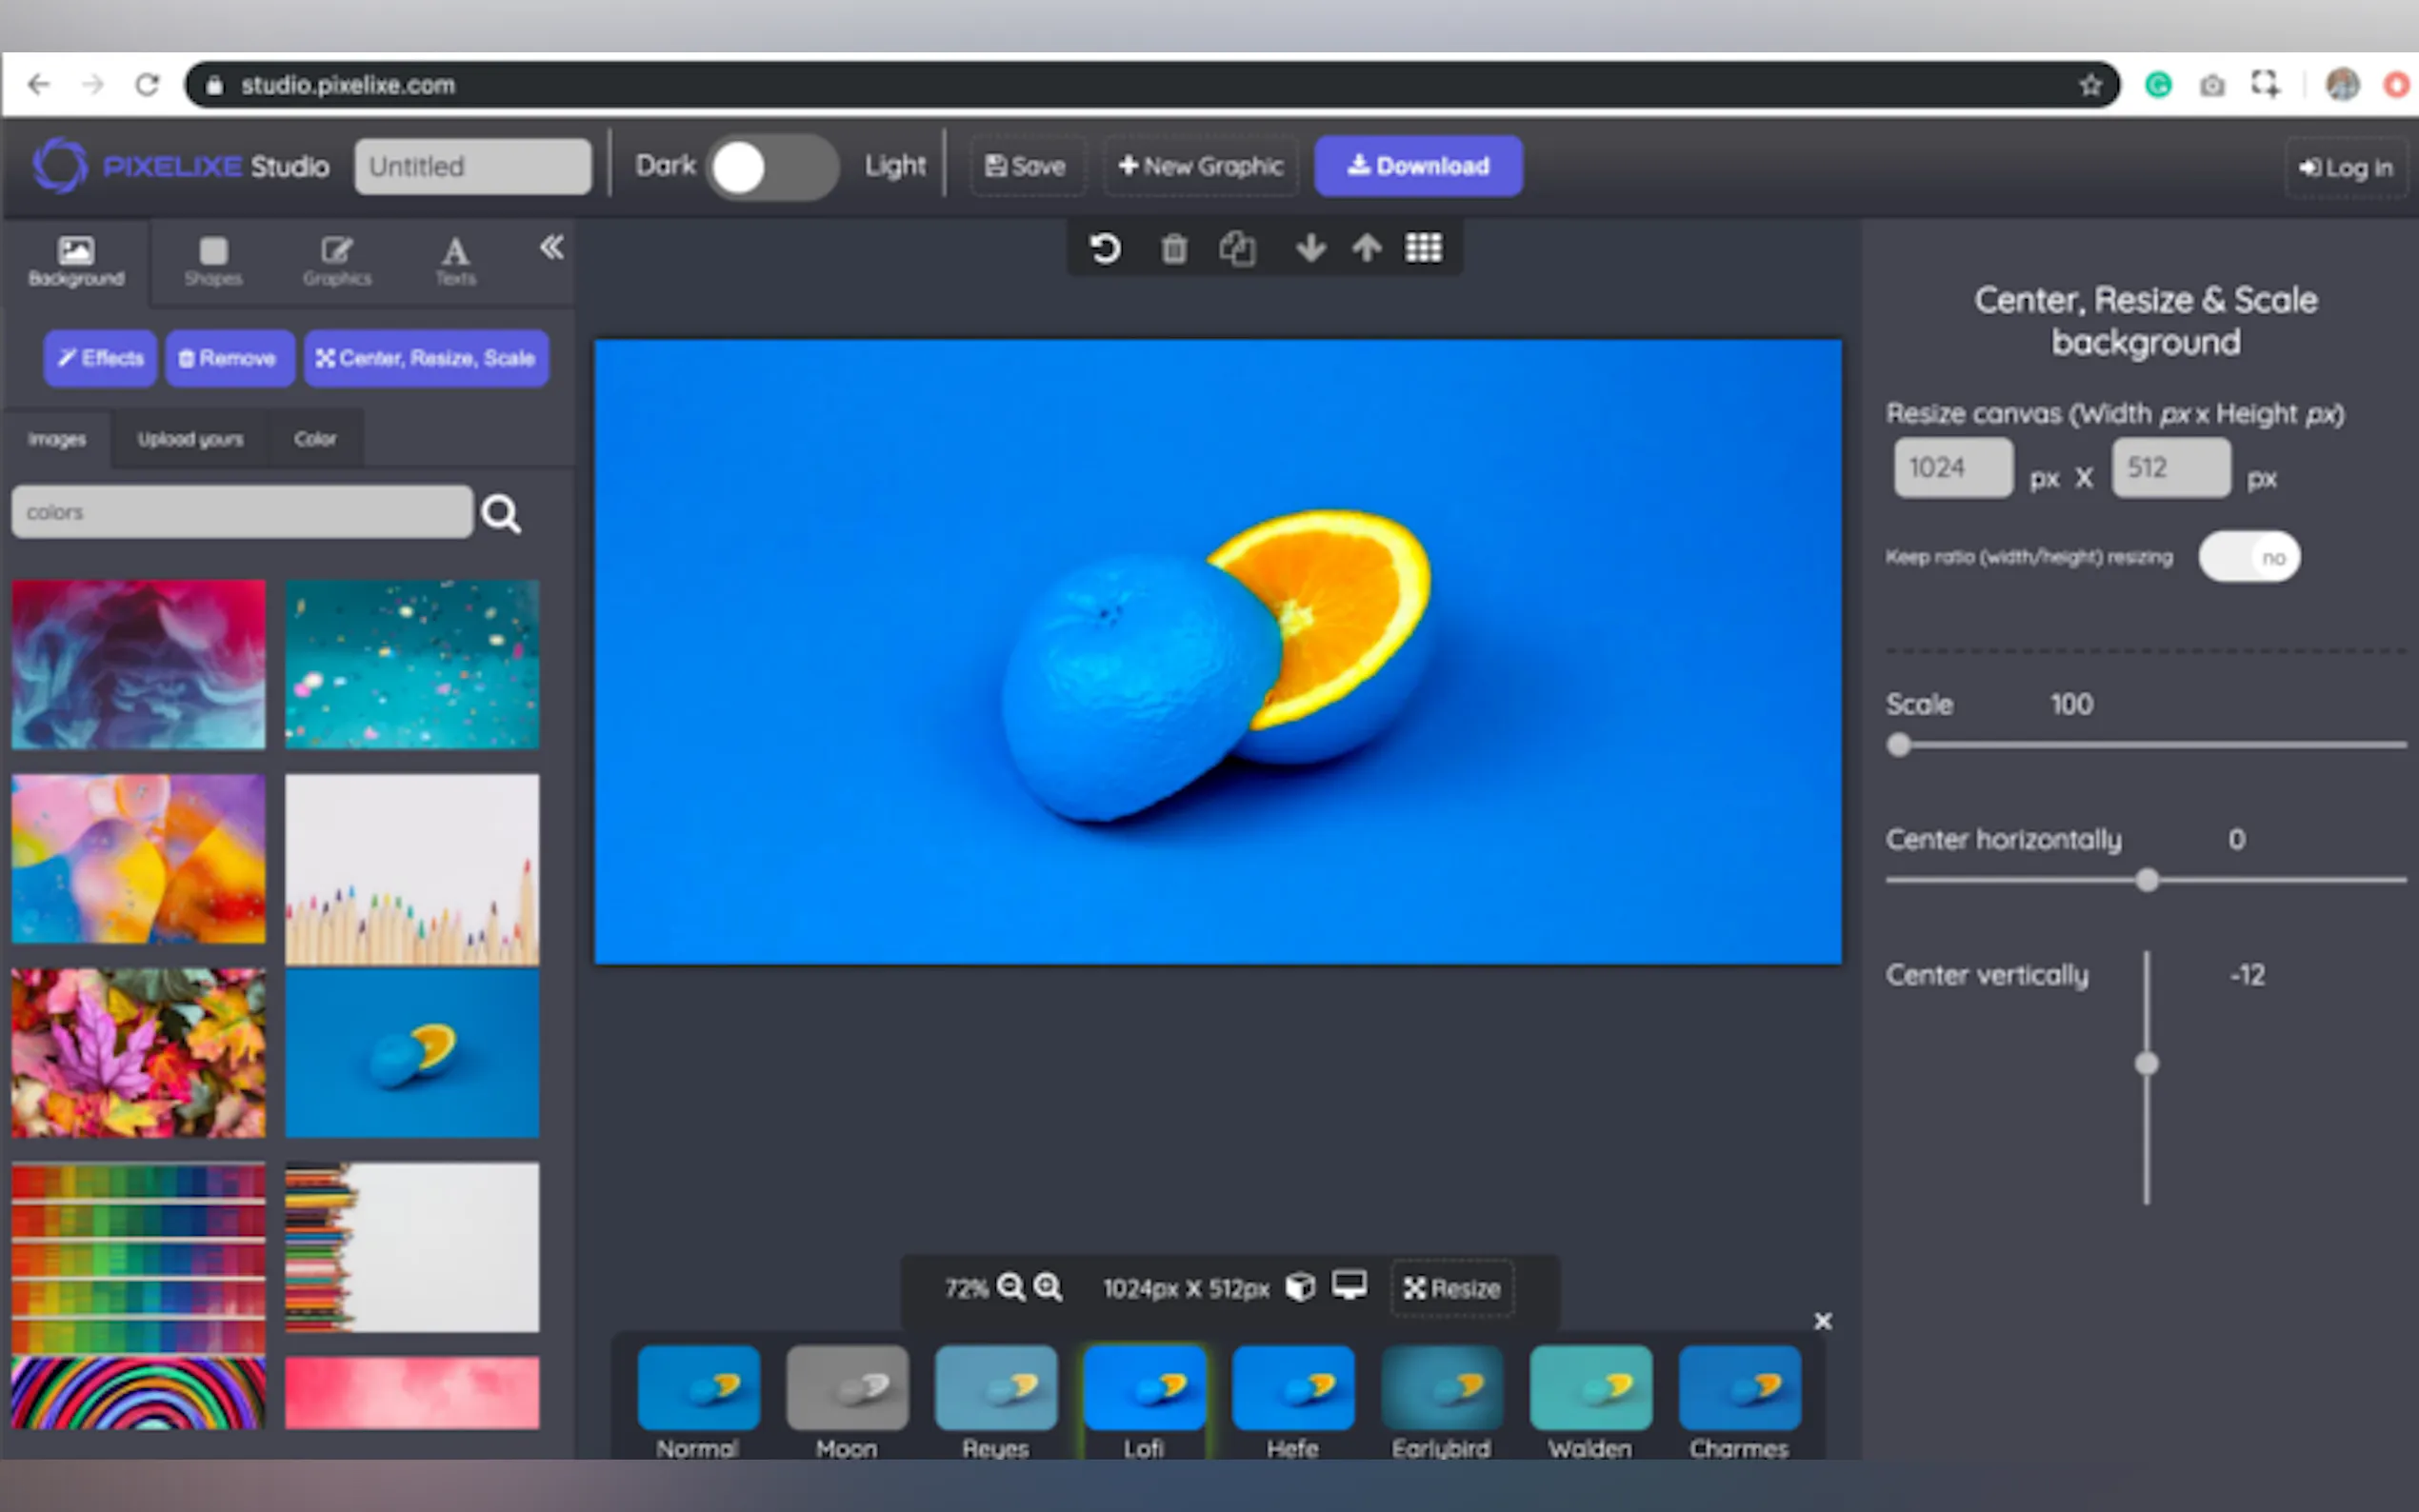Click the undo/reset rotate arrow icon

1104,248
